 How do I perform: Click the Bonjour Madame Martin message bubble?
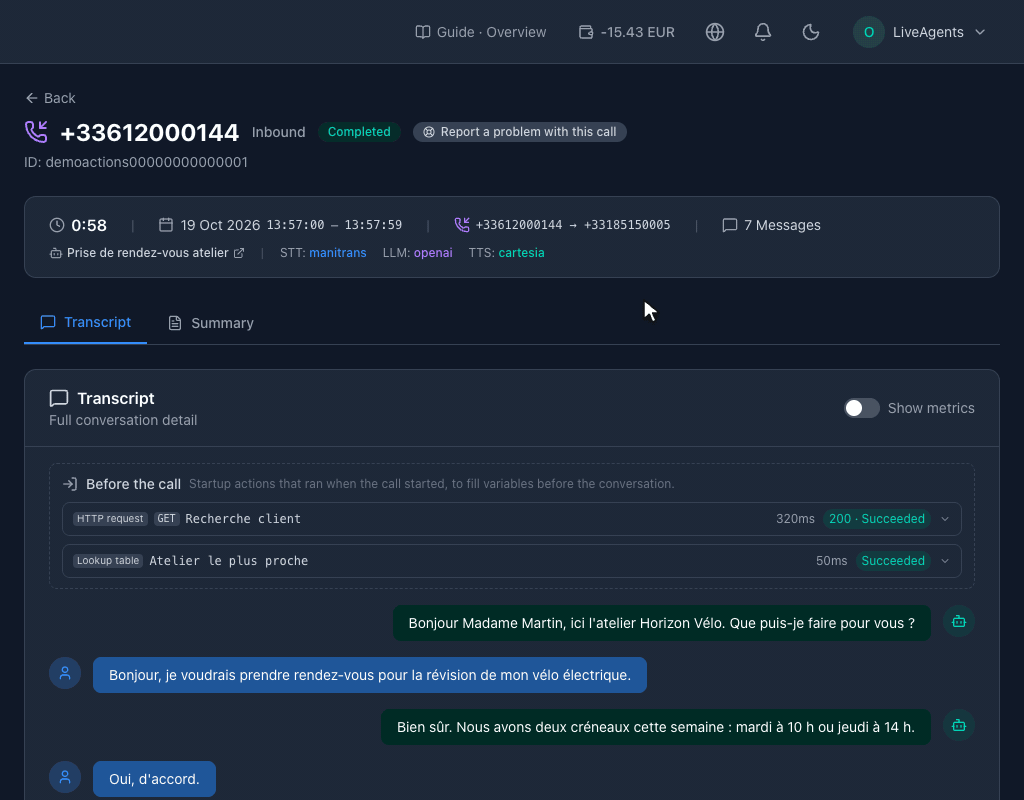click(x=662, y=623)
